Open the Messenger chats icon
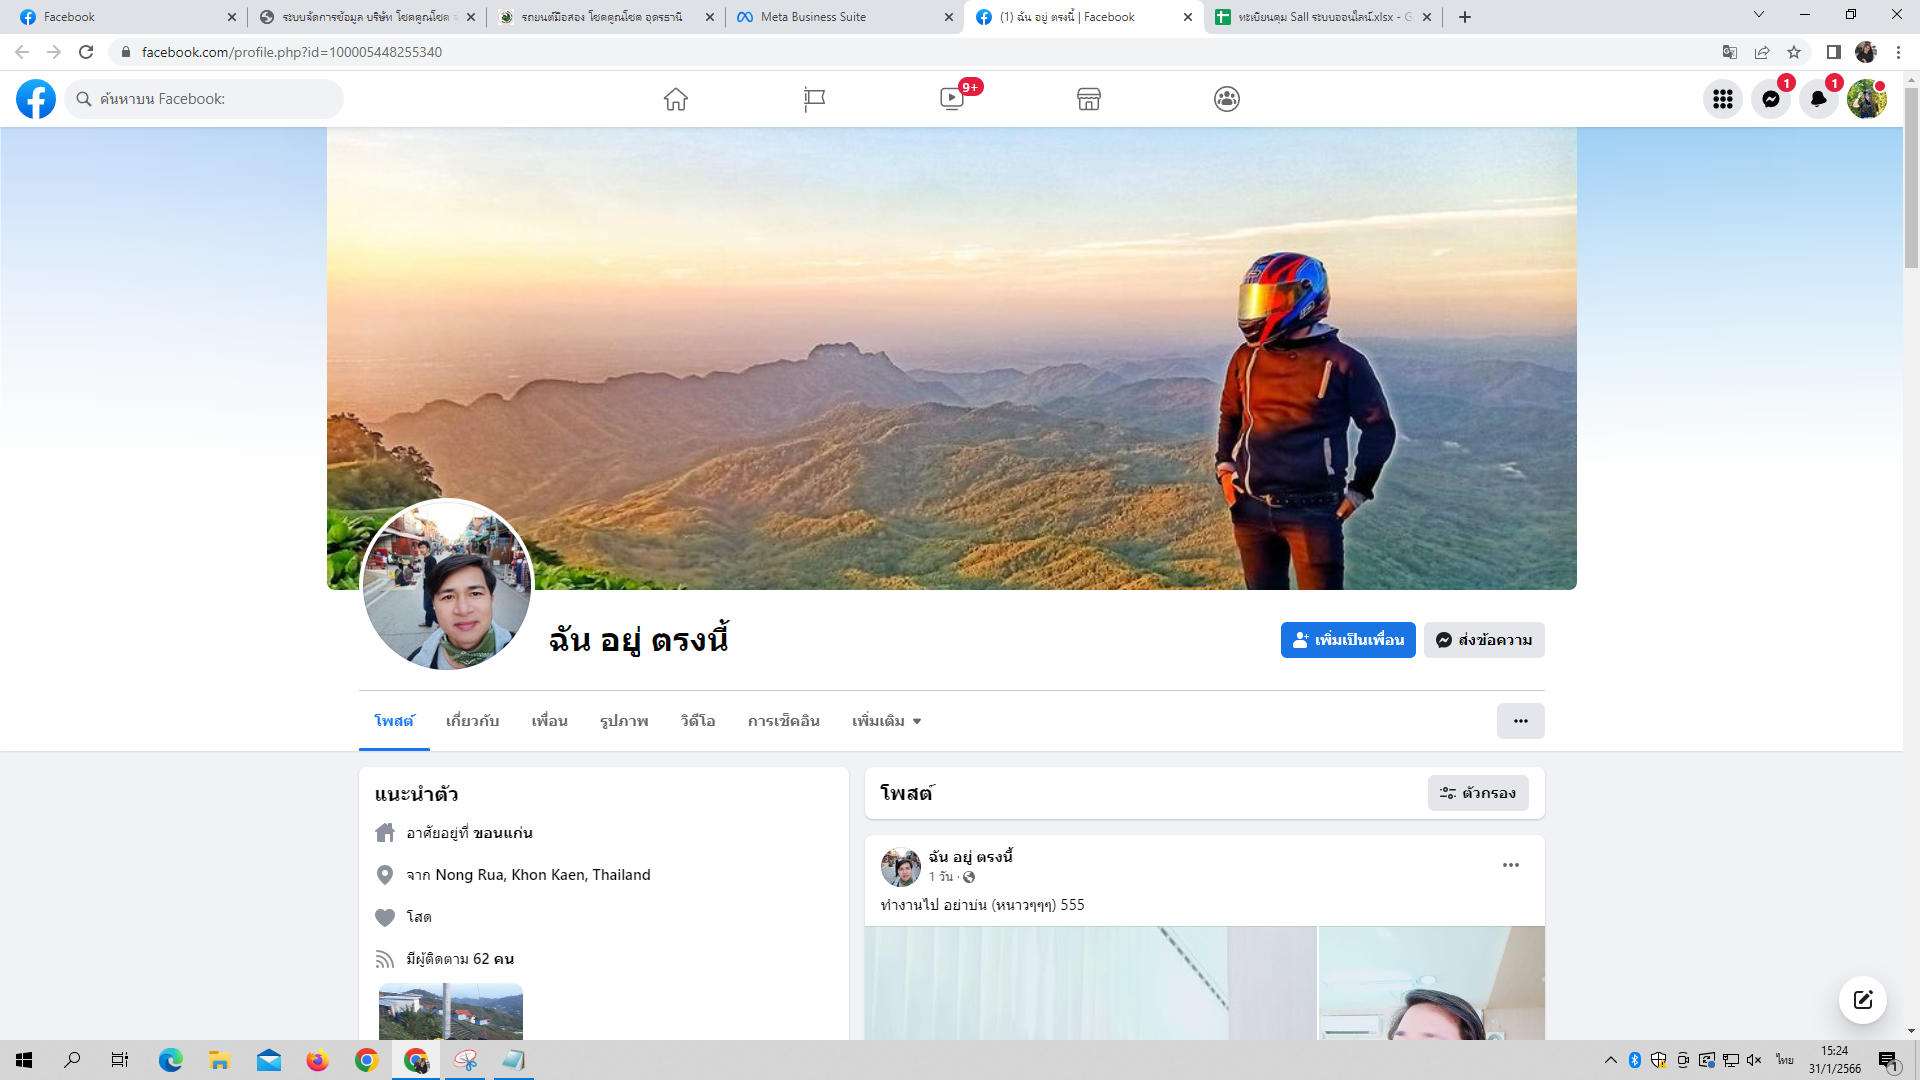 (1771, 99)
